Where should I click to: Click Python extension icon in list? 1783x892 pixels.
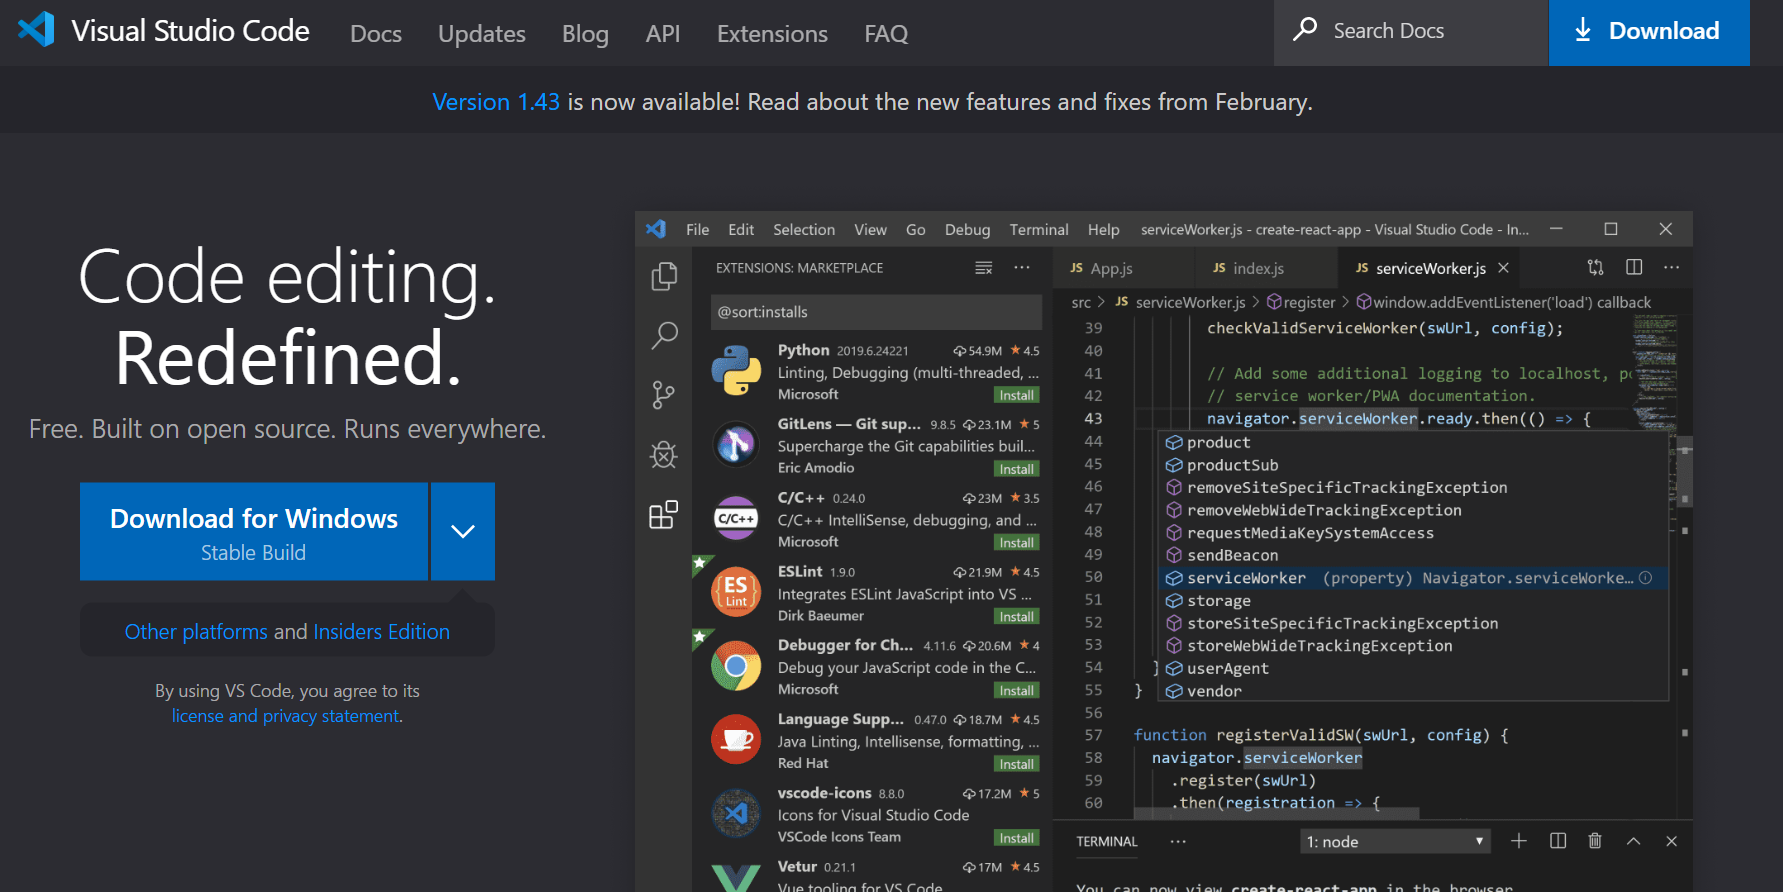point(736,371)
